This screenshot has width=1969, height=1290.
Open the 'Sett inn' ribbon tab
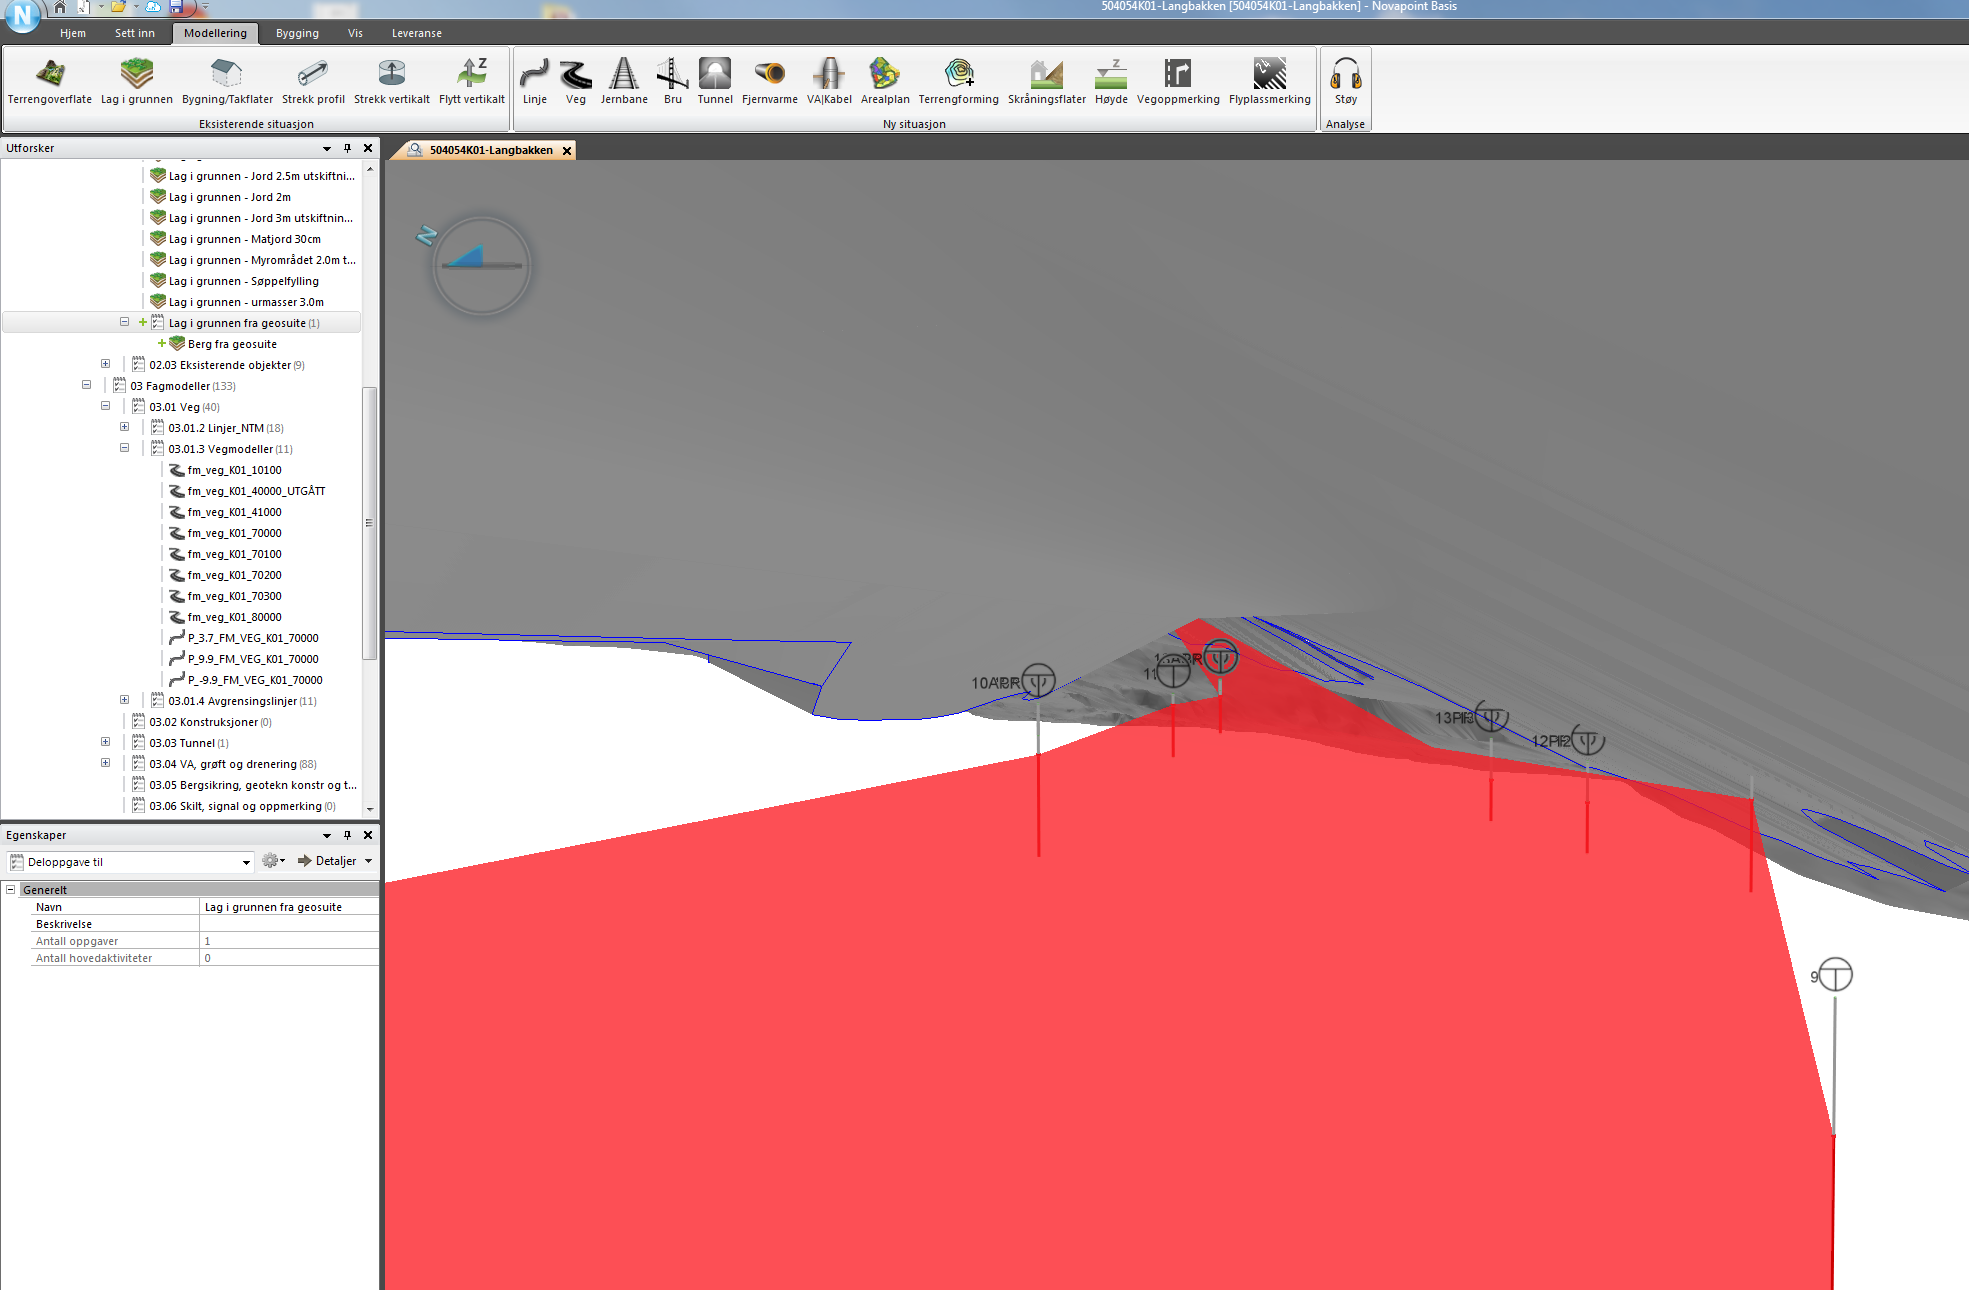coord(135,33)
